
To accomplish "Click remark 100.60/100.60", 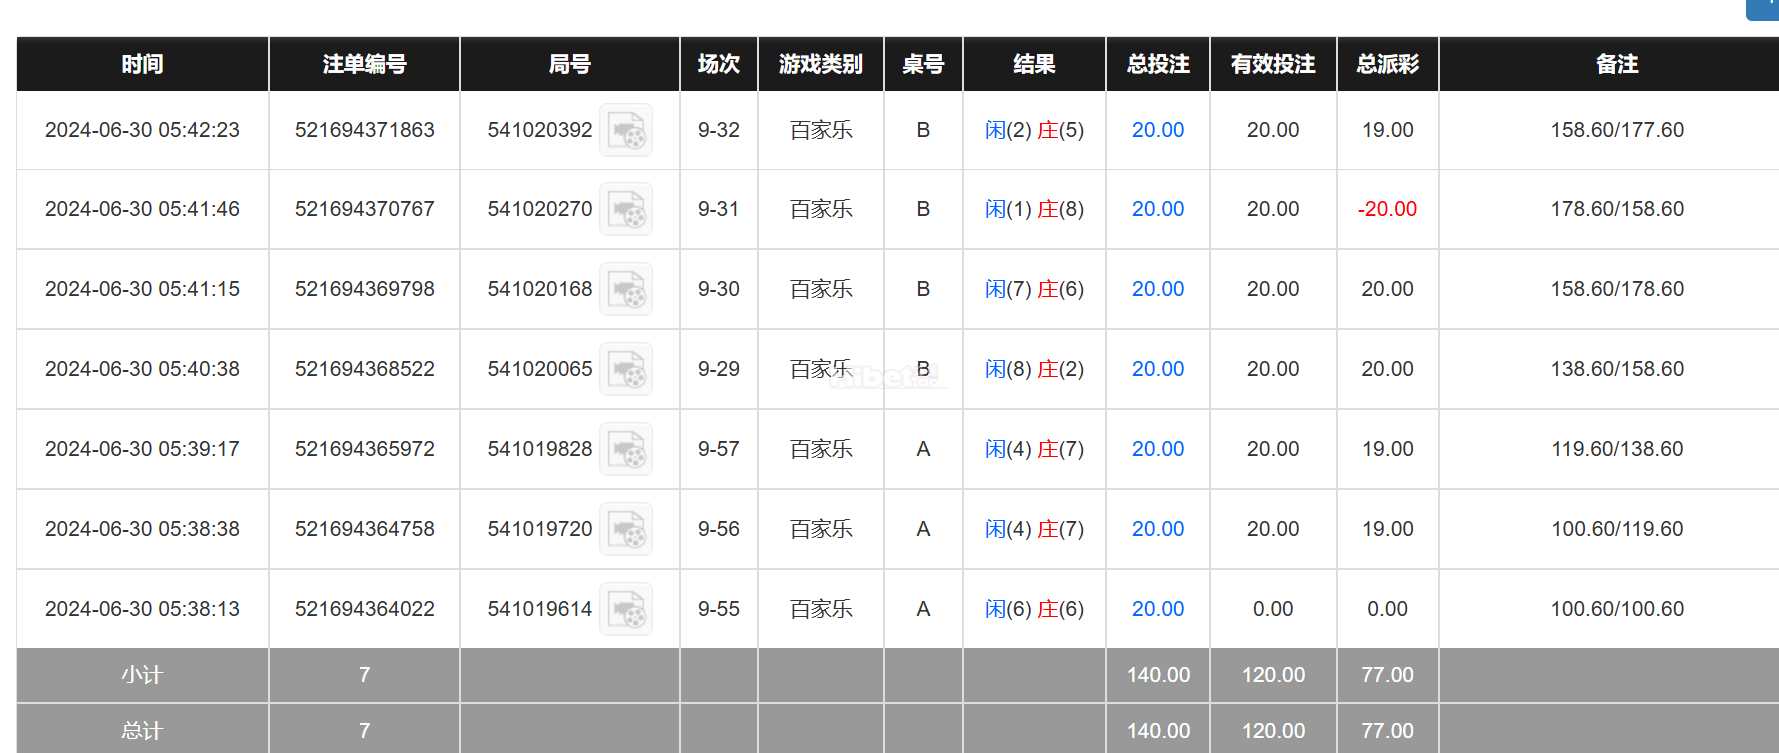I will click(1617, 609).
